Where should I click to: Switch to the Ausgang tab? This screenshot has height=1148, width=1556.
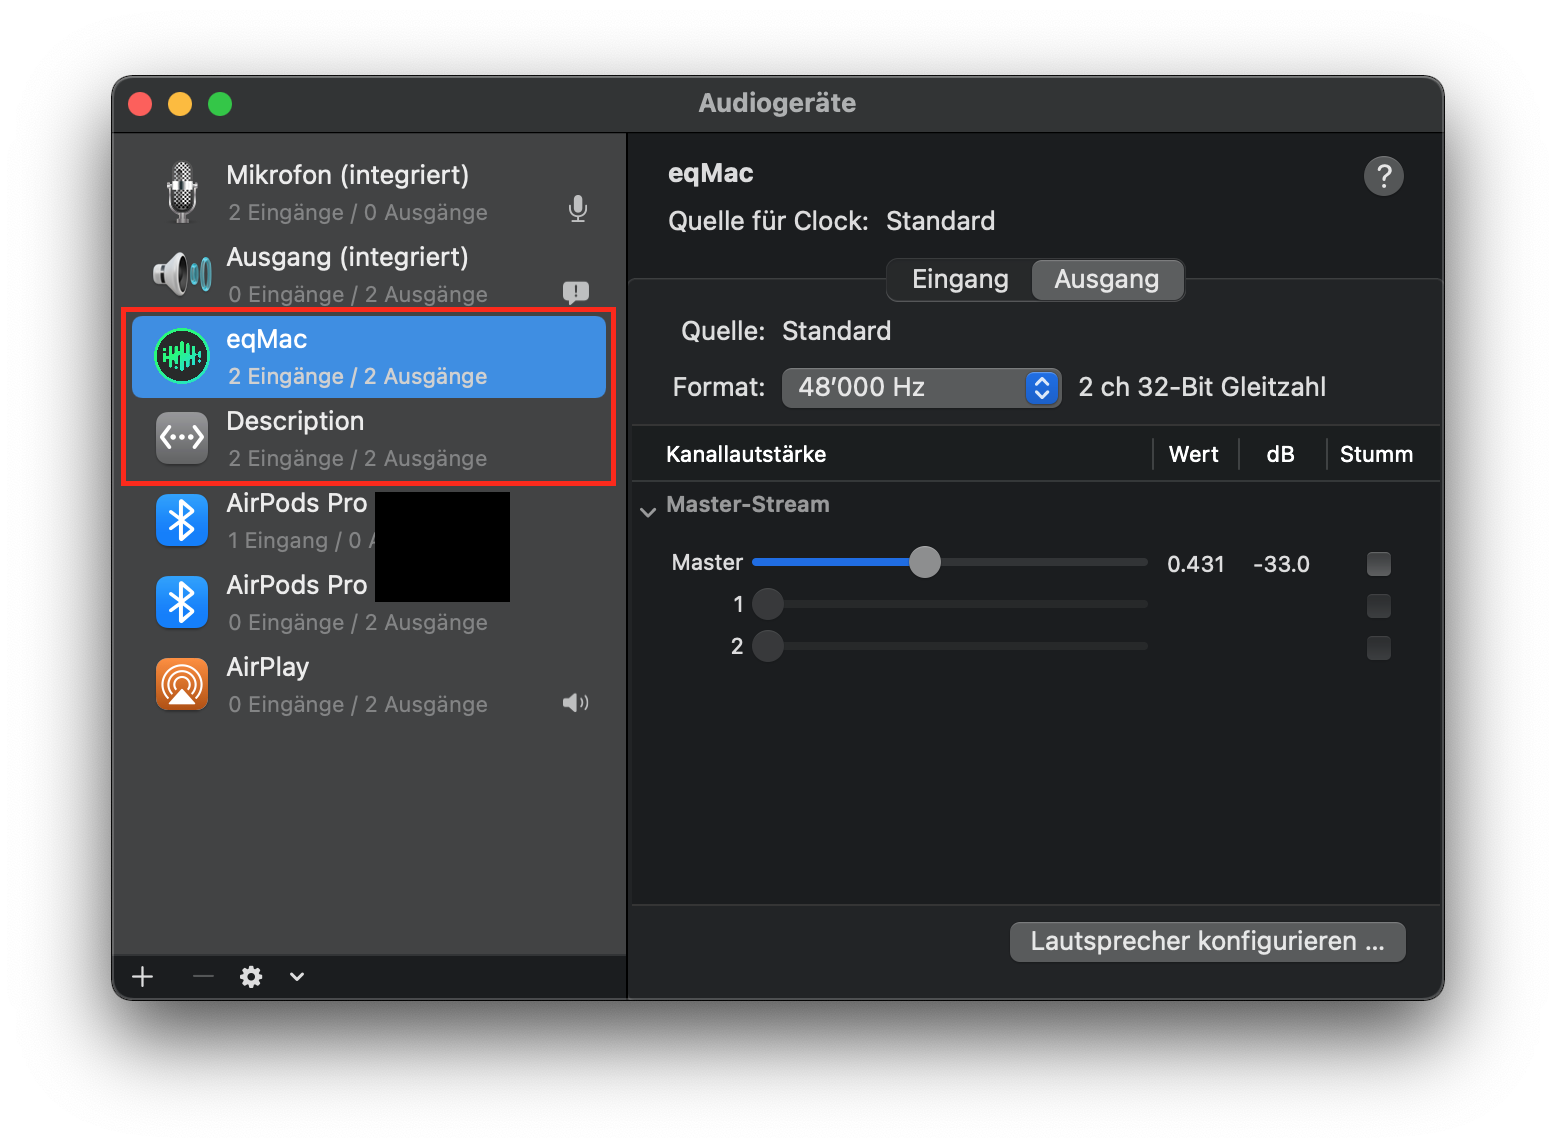tap(1107, 280)
